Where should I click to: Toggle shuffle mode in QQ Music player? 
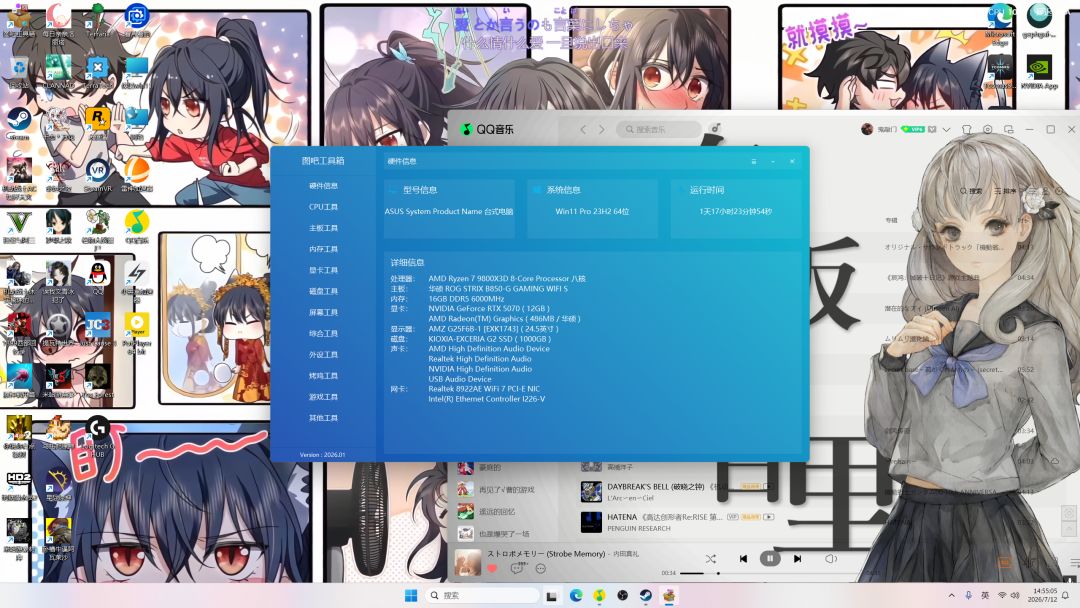(711, 559)
